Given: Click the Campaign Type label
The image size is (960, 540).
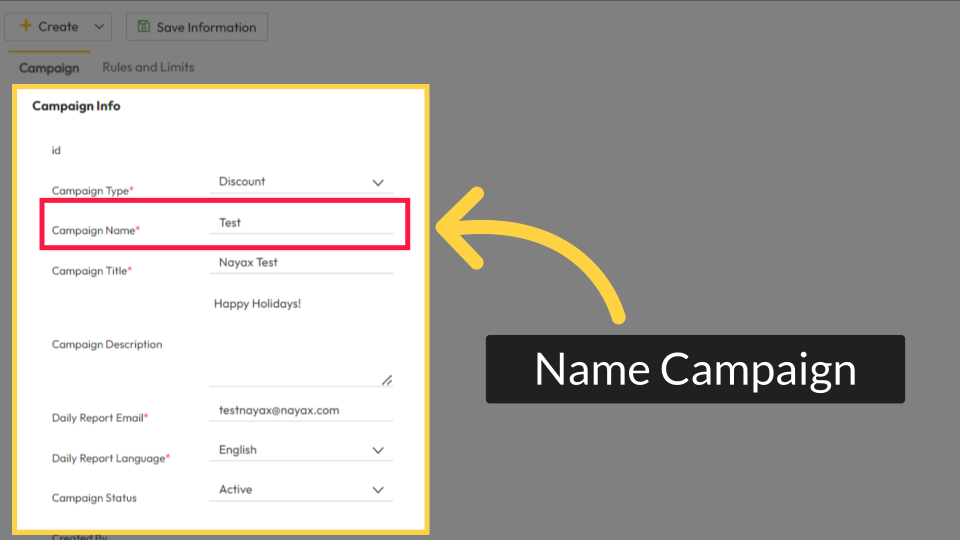Looking at the screenshot, I should pyautogui.click(x=92, y=190).
